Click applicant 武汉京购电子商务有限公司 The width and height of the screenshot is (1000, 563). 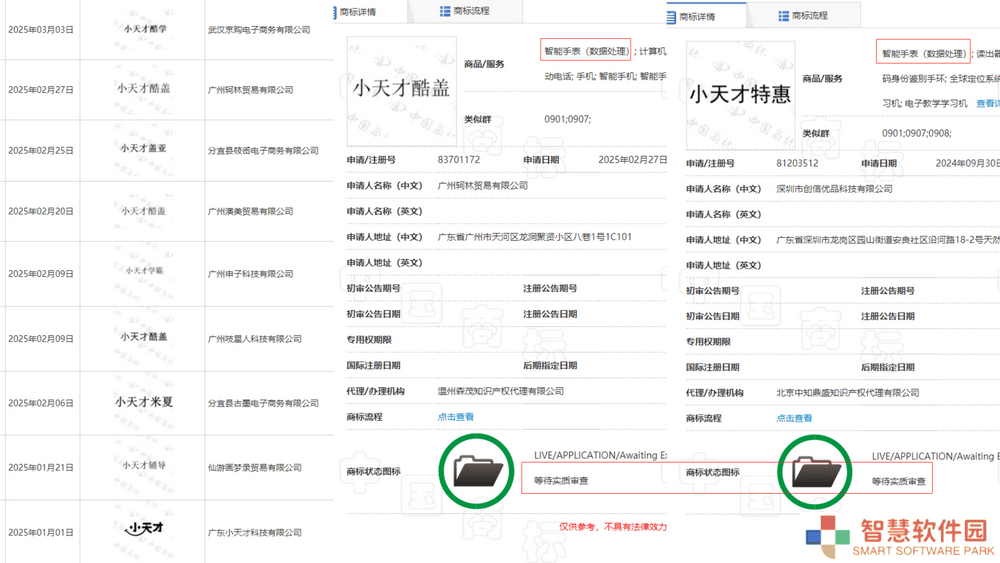[259, 30]
